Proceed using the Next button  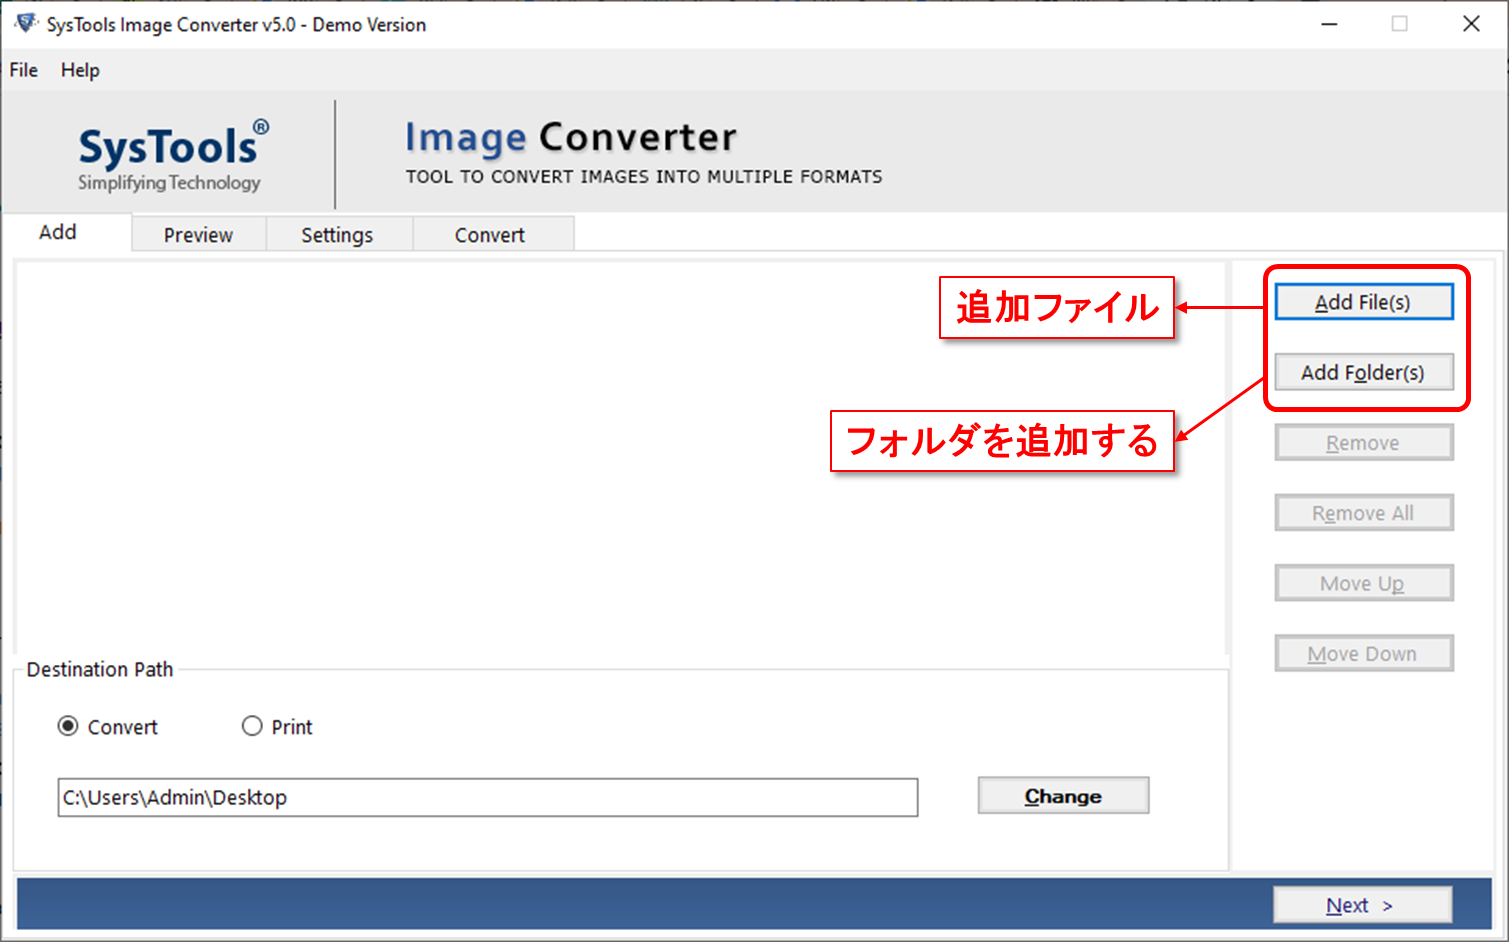[x=1362, y=904]
